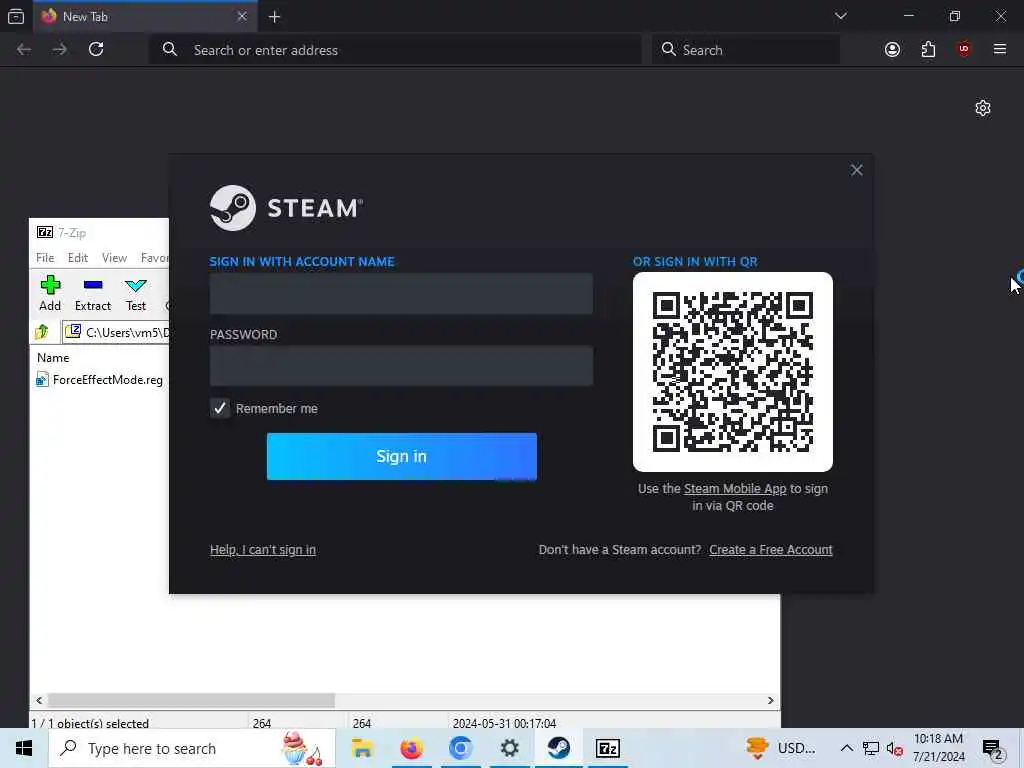
Task: Select the New Tab browser tab
Action: 145,17
